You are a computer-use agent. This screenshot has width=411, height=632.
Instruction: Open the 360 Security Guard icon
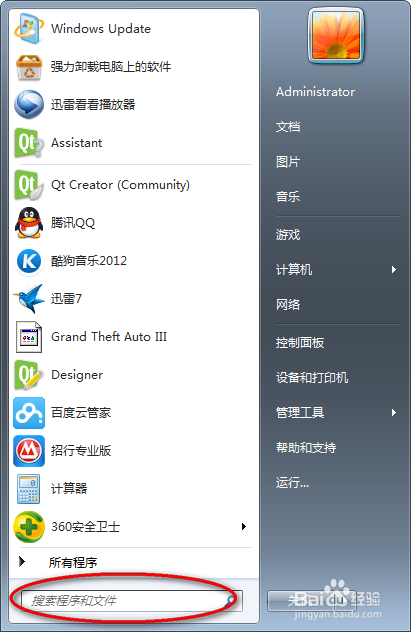click(x=29, y=527)
